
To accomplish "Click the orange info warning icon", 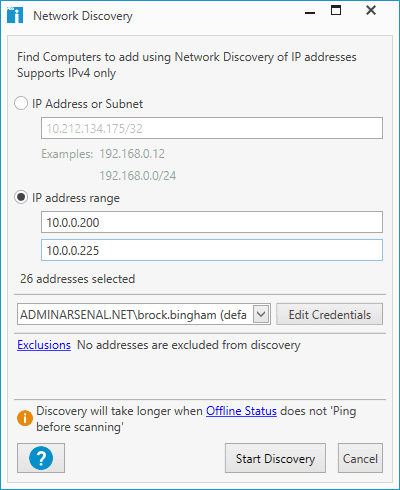I will coord(25,418).
